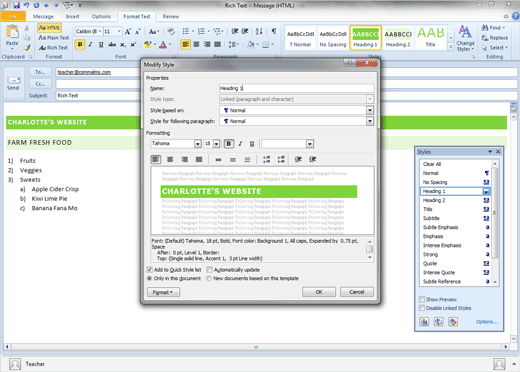520x372 pixels.
Task: Click ribbon Align Text Left icon
Action: [x=185, y=44]
